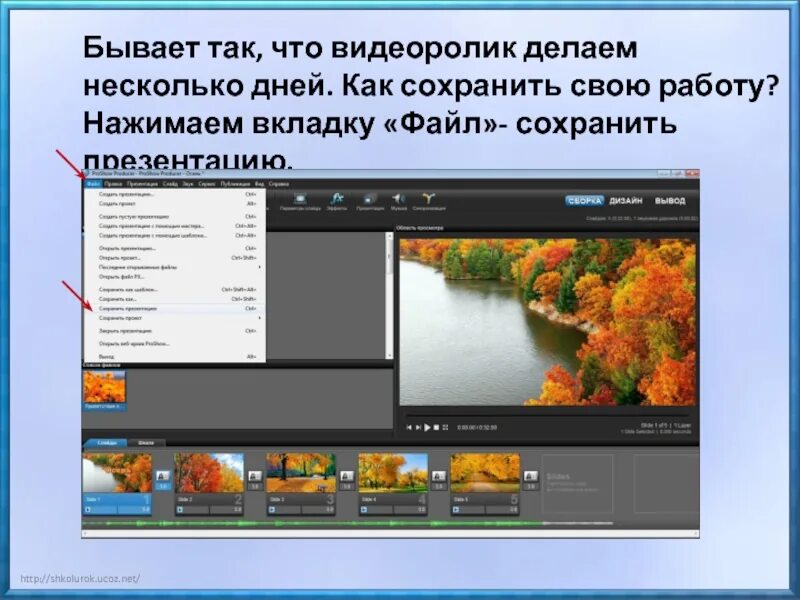
Task: Choose Создать проект in File menu
Action: (x=175, y=204)
